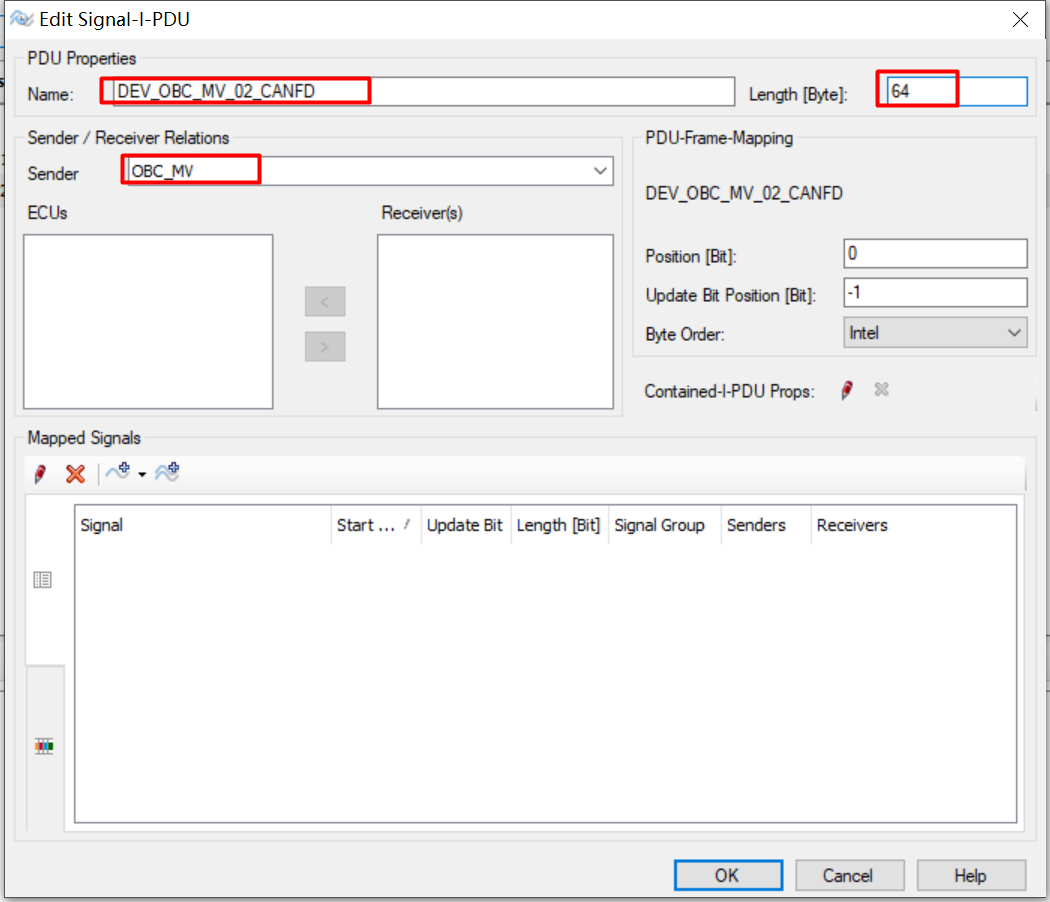Confirm changes with the OK button
The image size is (1050, 902).
pyautogui.click(x=728, y=874)
